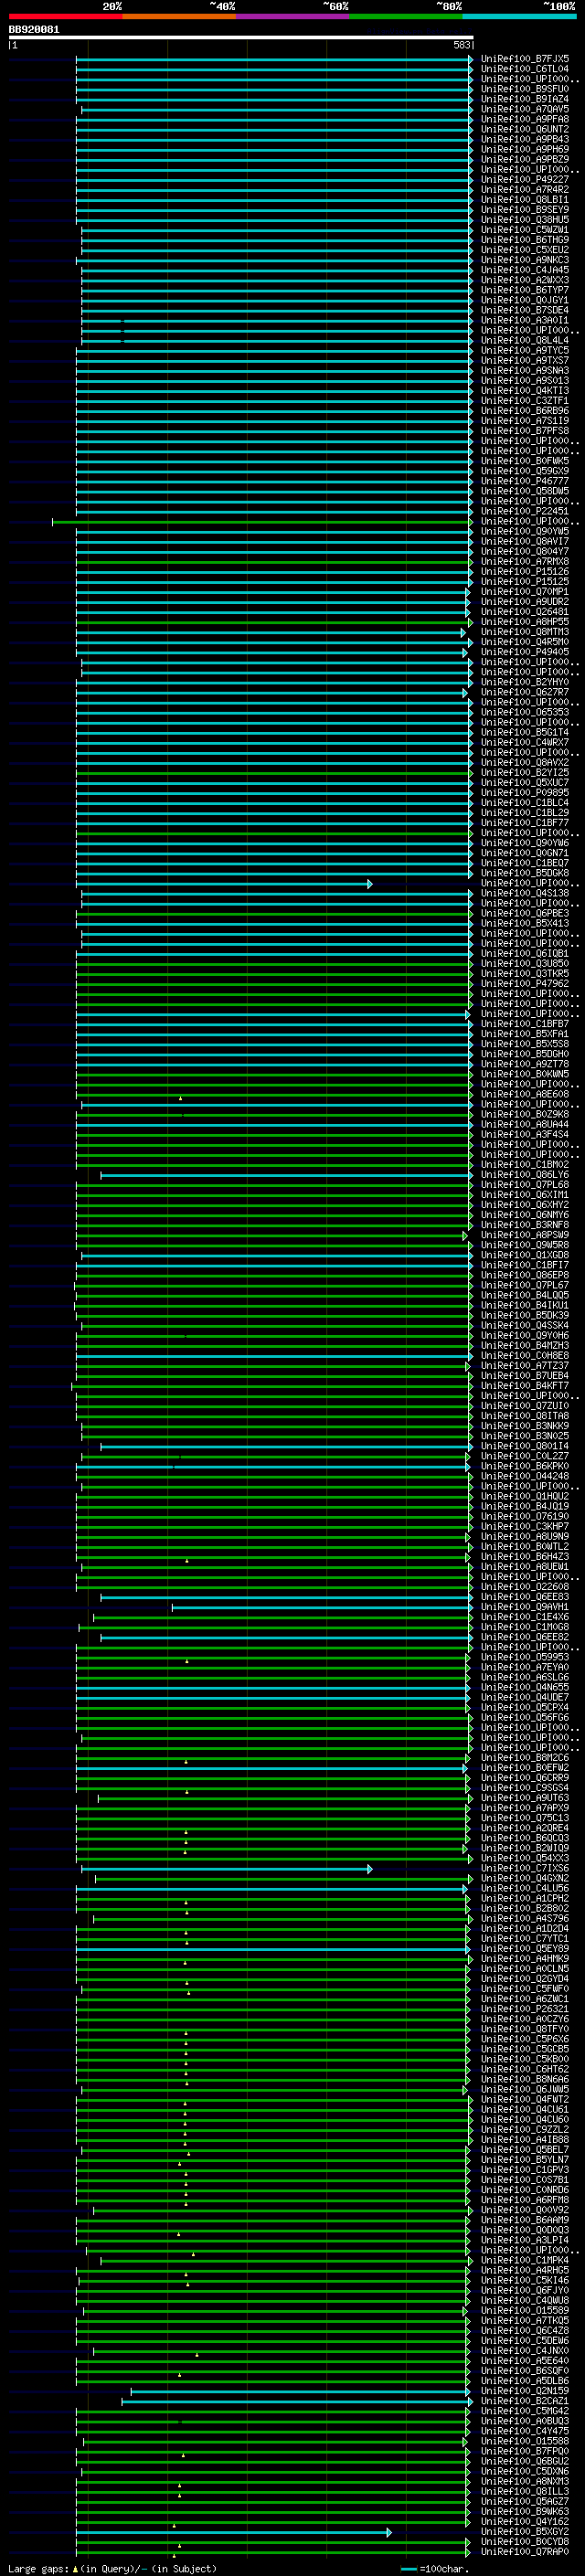Open hit UniRef100_B7FJX5

coord(525,59)
